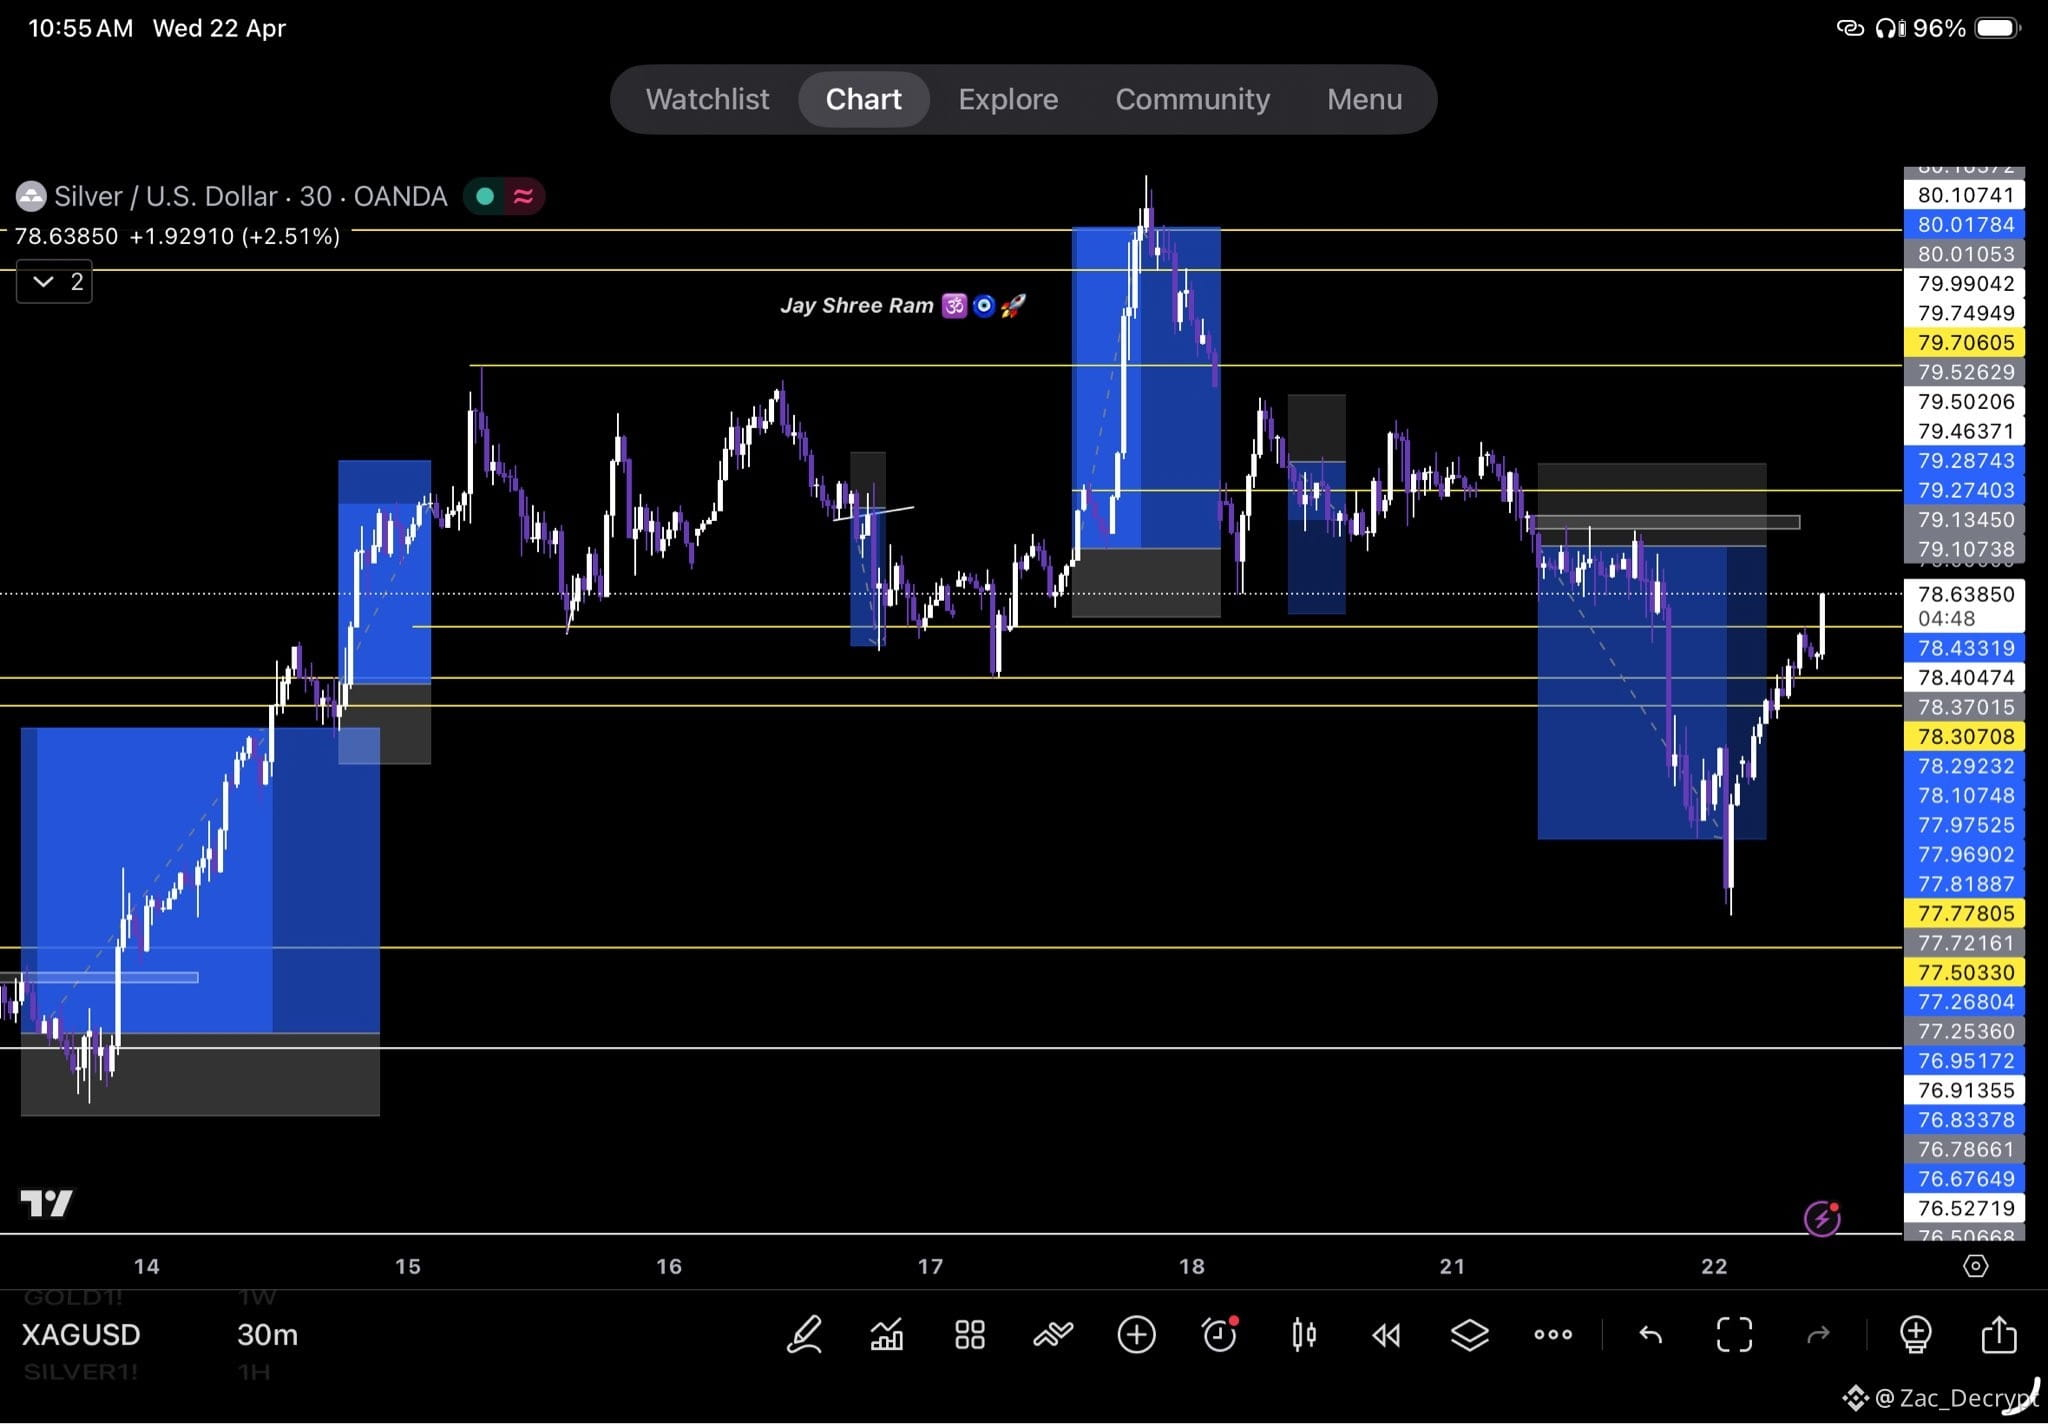Click the blue price label 78.43319
This screenshot has width=2048, height=1424.
(x=1965, y=648)
